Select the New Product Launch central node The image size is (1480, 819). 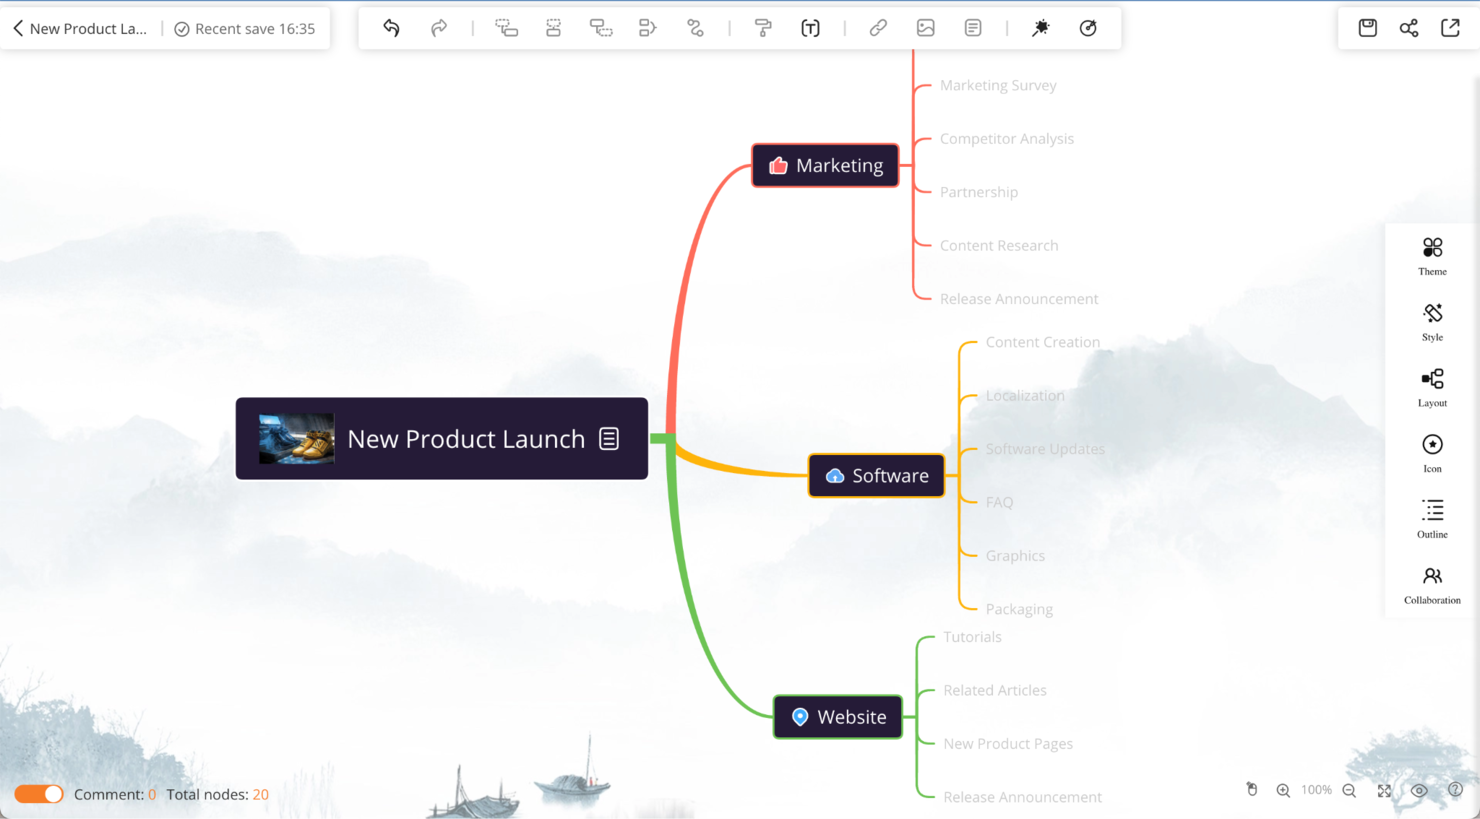[441, 438]
